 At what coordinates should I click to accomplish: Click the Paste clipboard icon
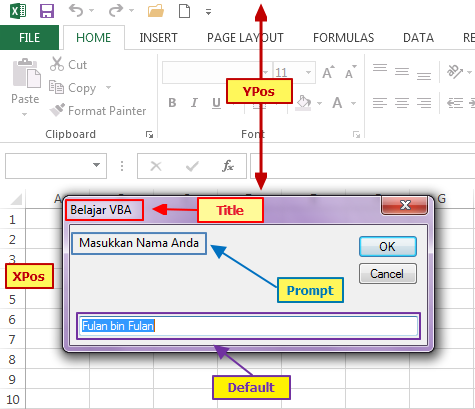[26, 73]
